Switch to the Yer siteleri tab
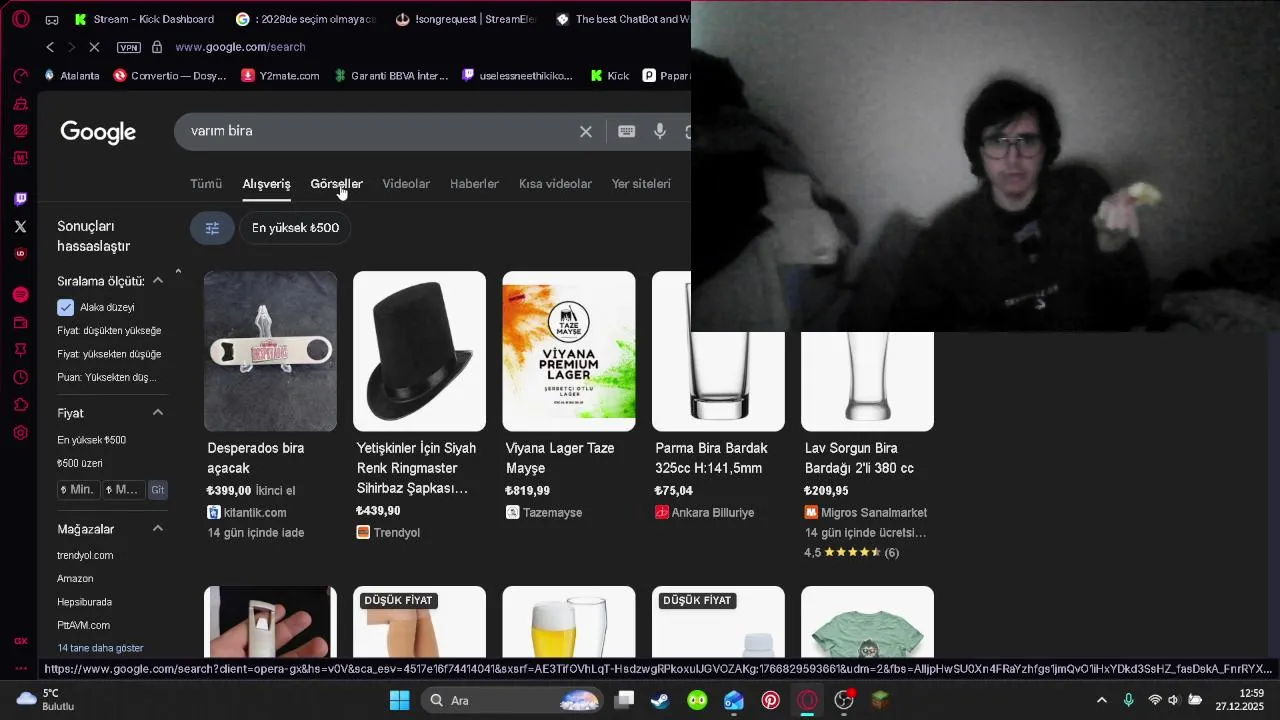Screen dimensions: 1280x720 tap(641, 184)
